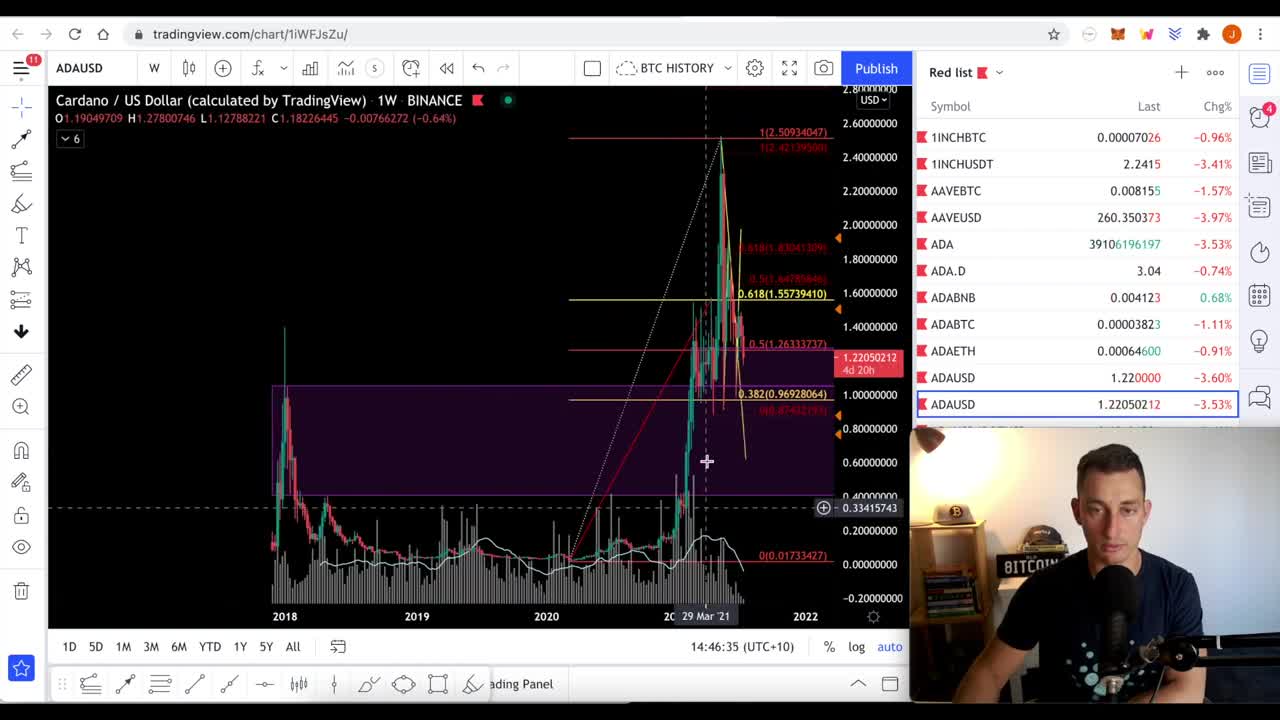
Task: Open chart settings gear in top toolbar
Action: pos(755,68)
